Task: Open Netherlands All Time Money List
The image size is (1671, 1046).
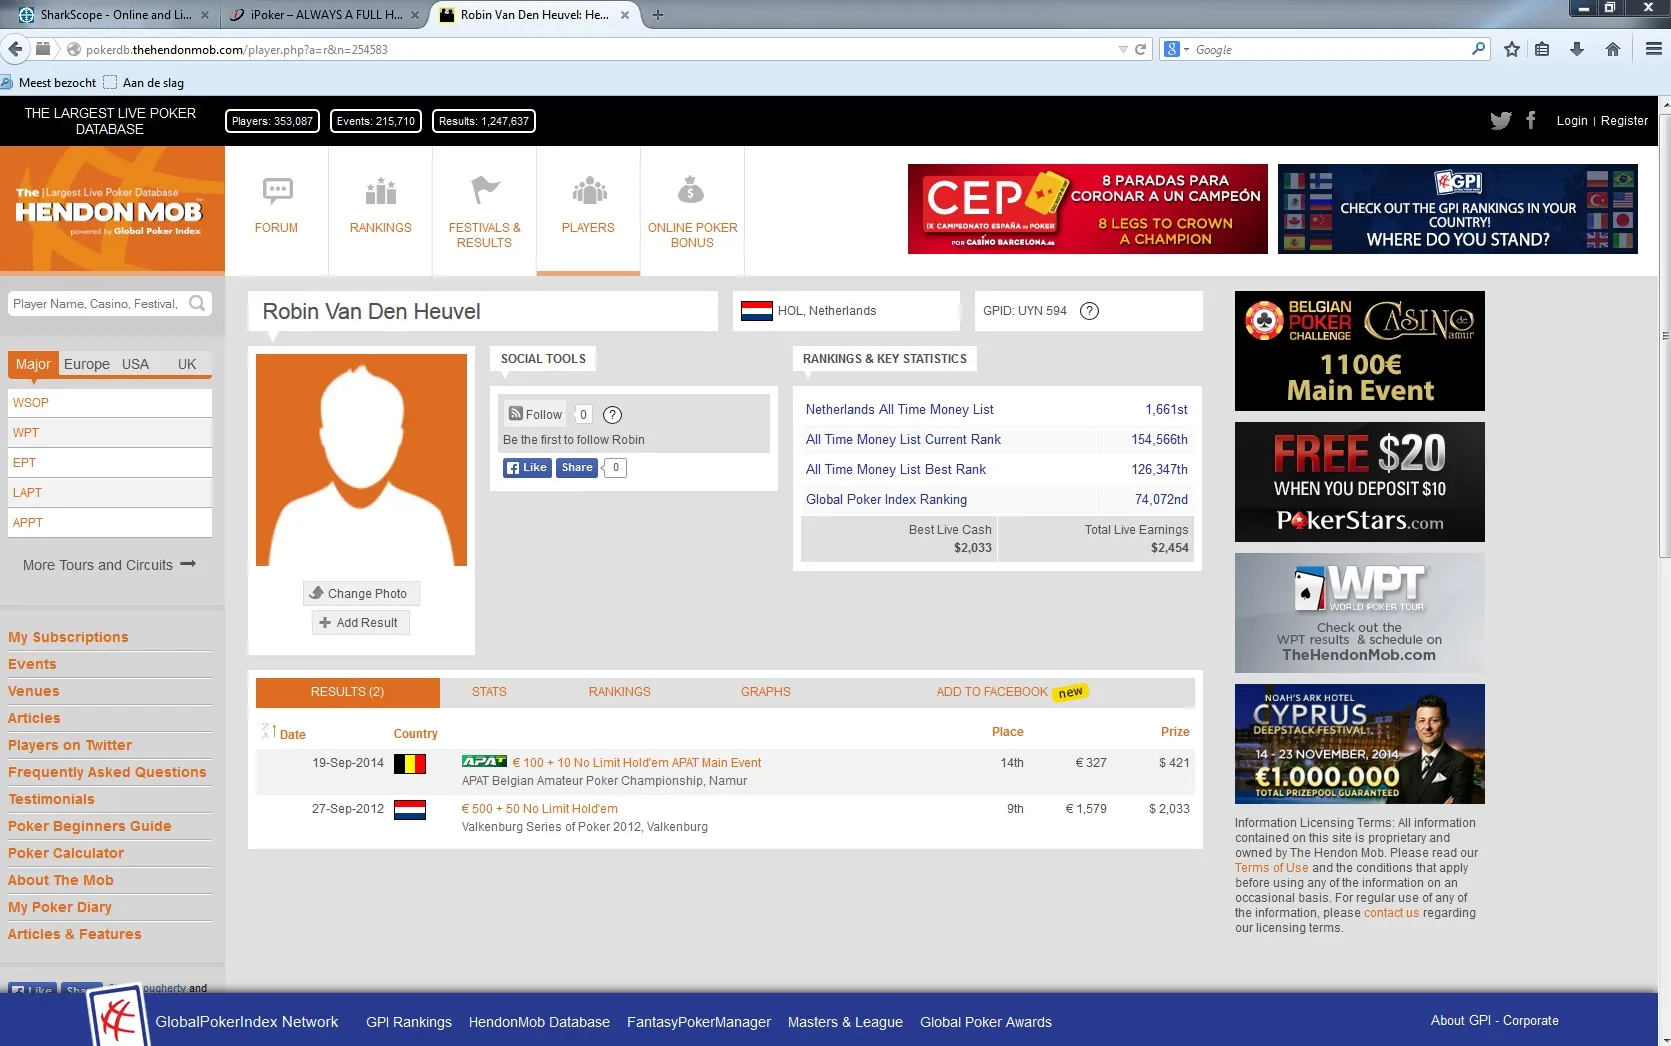Action: click(x=899, y=409)
